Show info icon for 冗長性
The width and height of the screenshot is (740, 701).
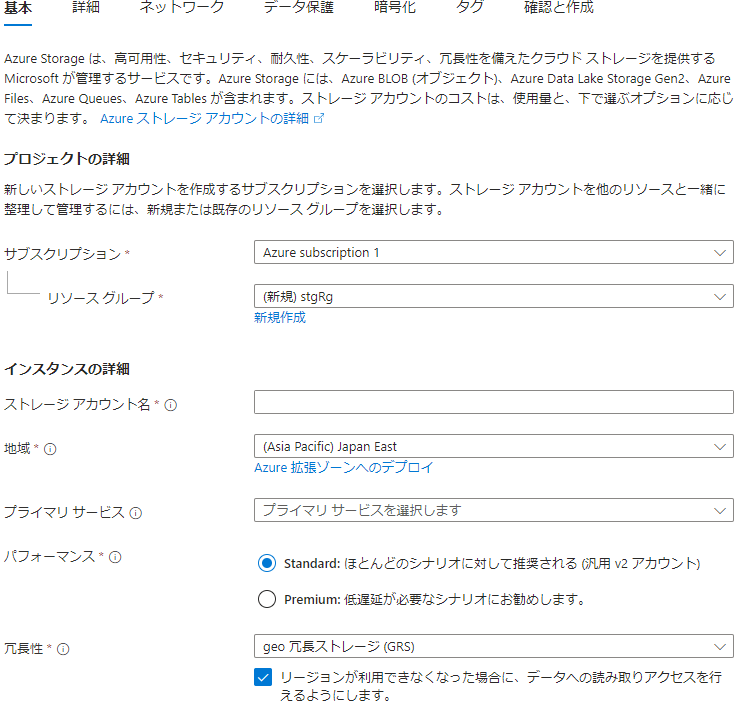(x=63, y=650)
